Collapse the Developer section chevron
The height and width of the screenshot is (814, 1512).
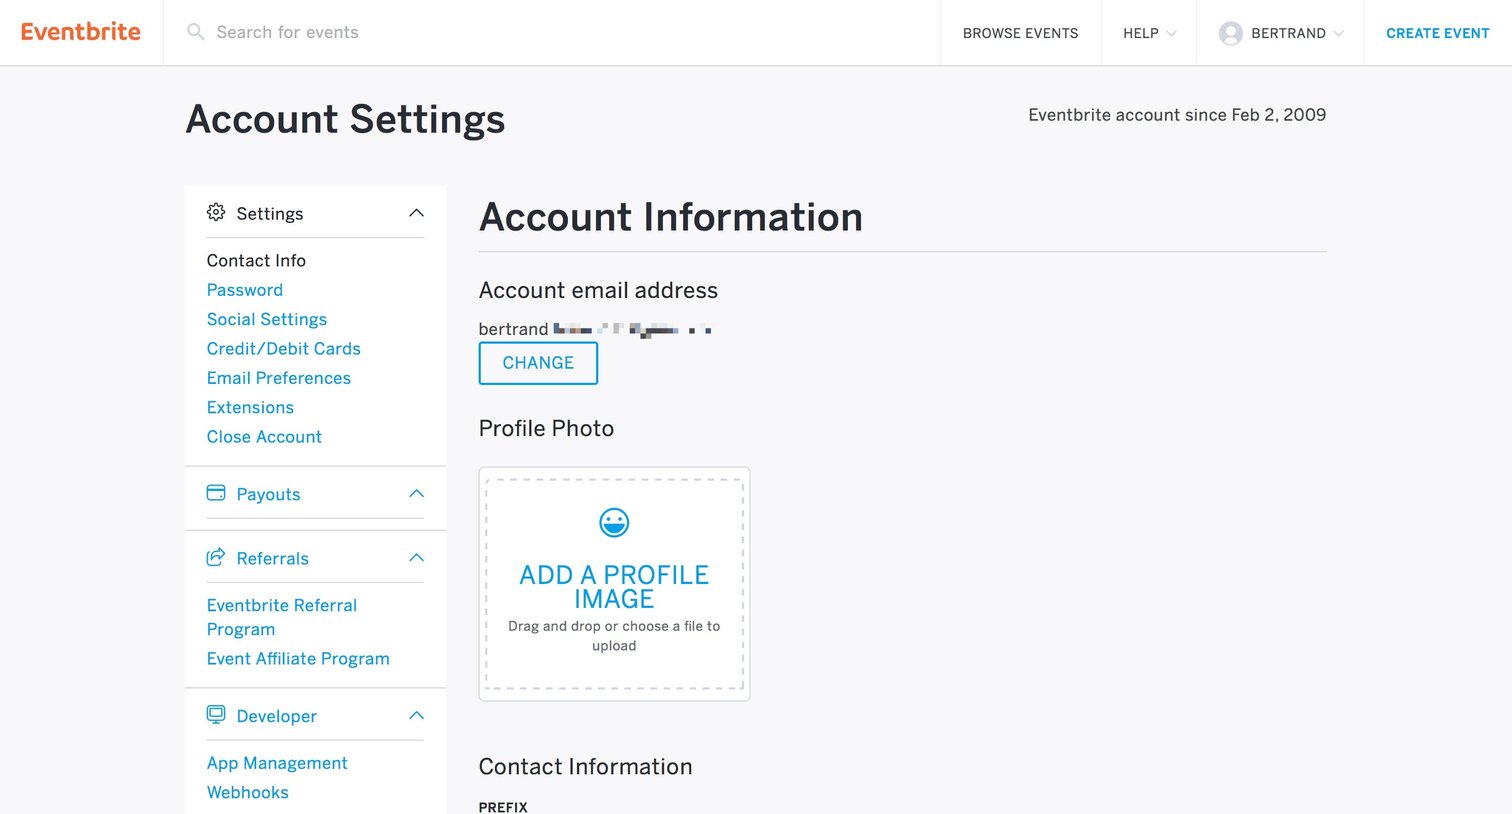point(417,716)
